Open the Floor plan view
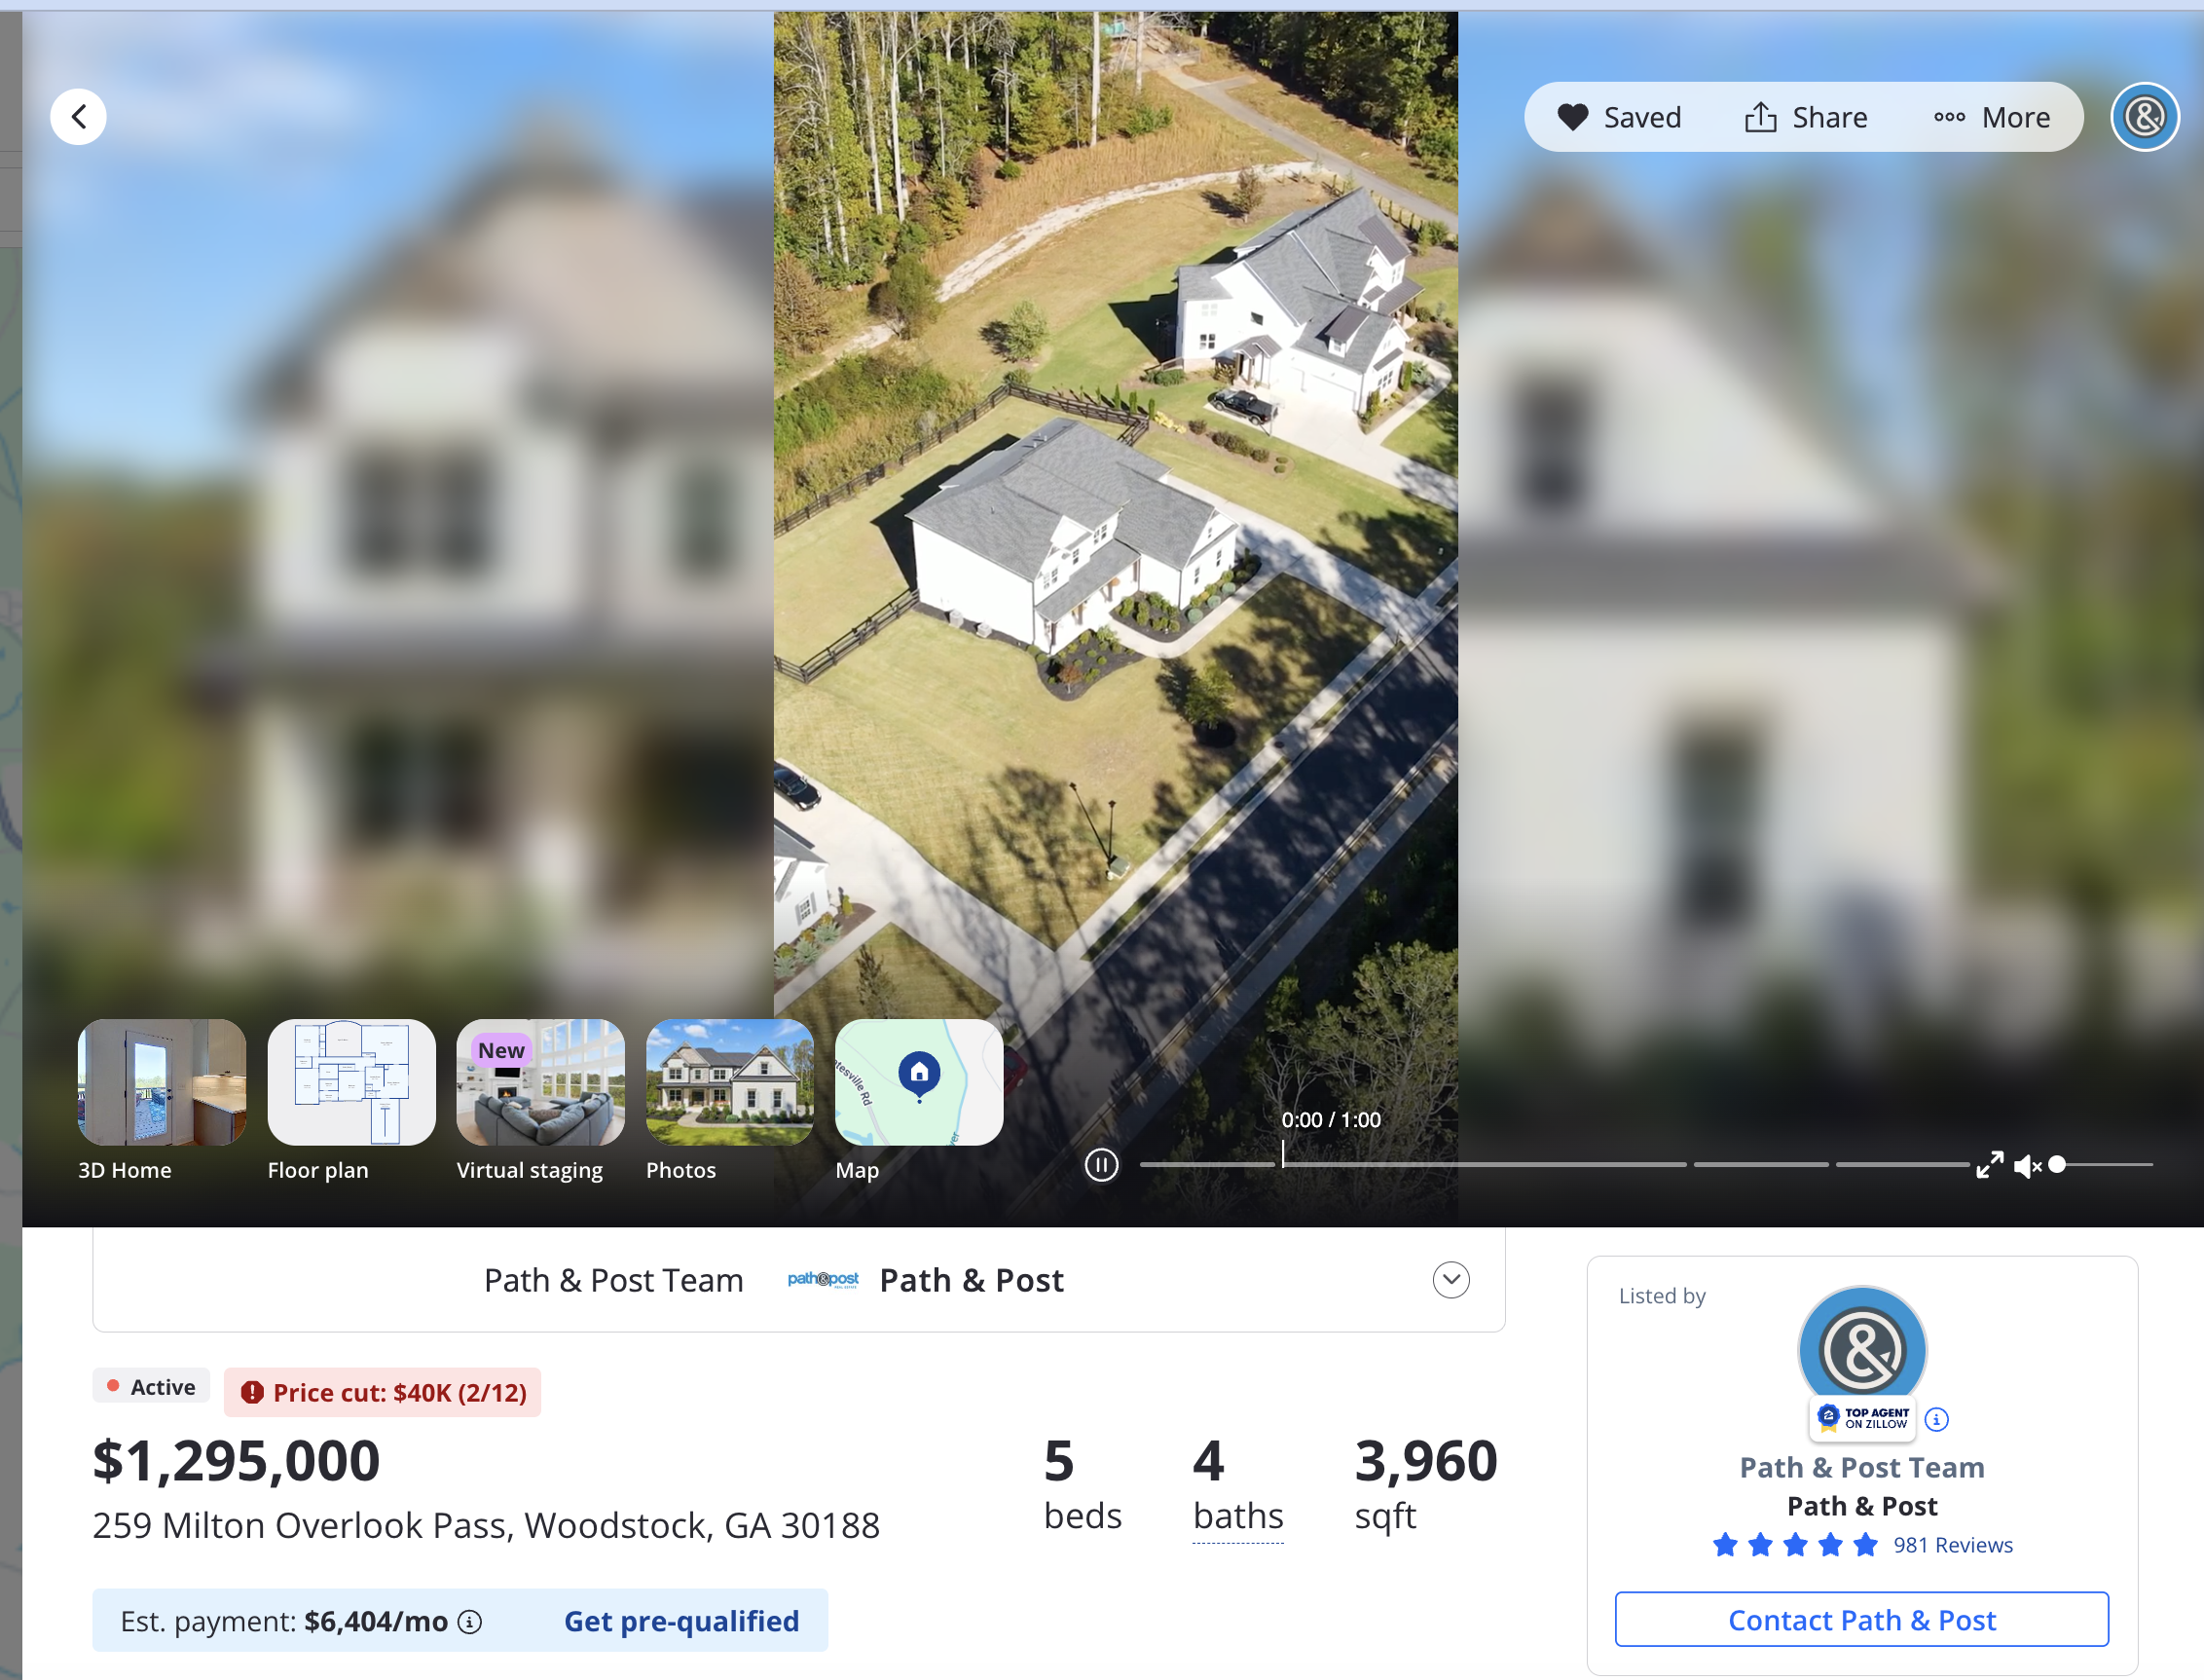Screen dimensions: 2204x1680 pos(351,1100)
